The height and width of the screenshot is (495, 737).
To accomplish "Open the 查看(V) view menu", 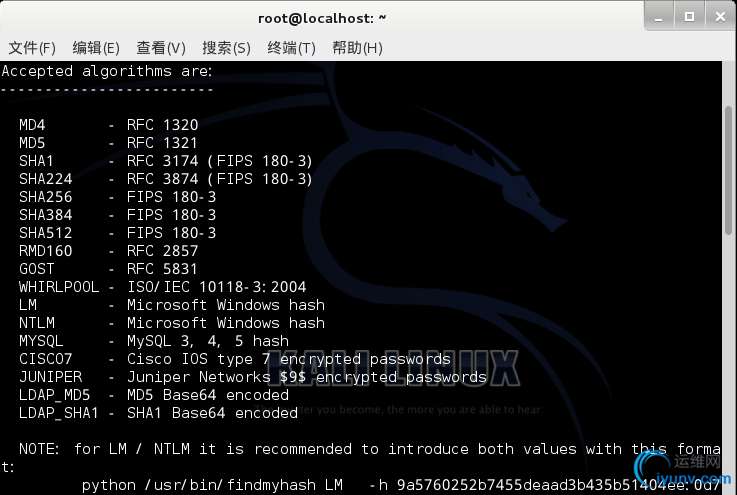I will 161,48.
